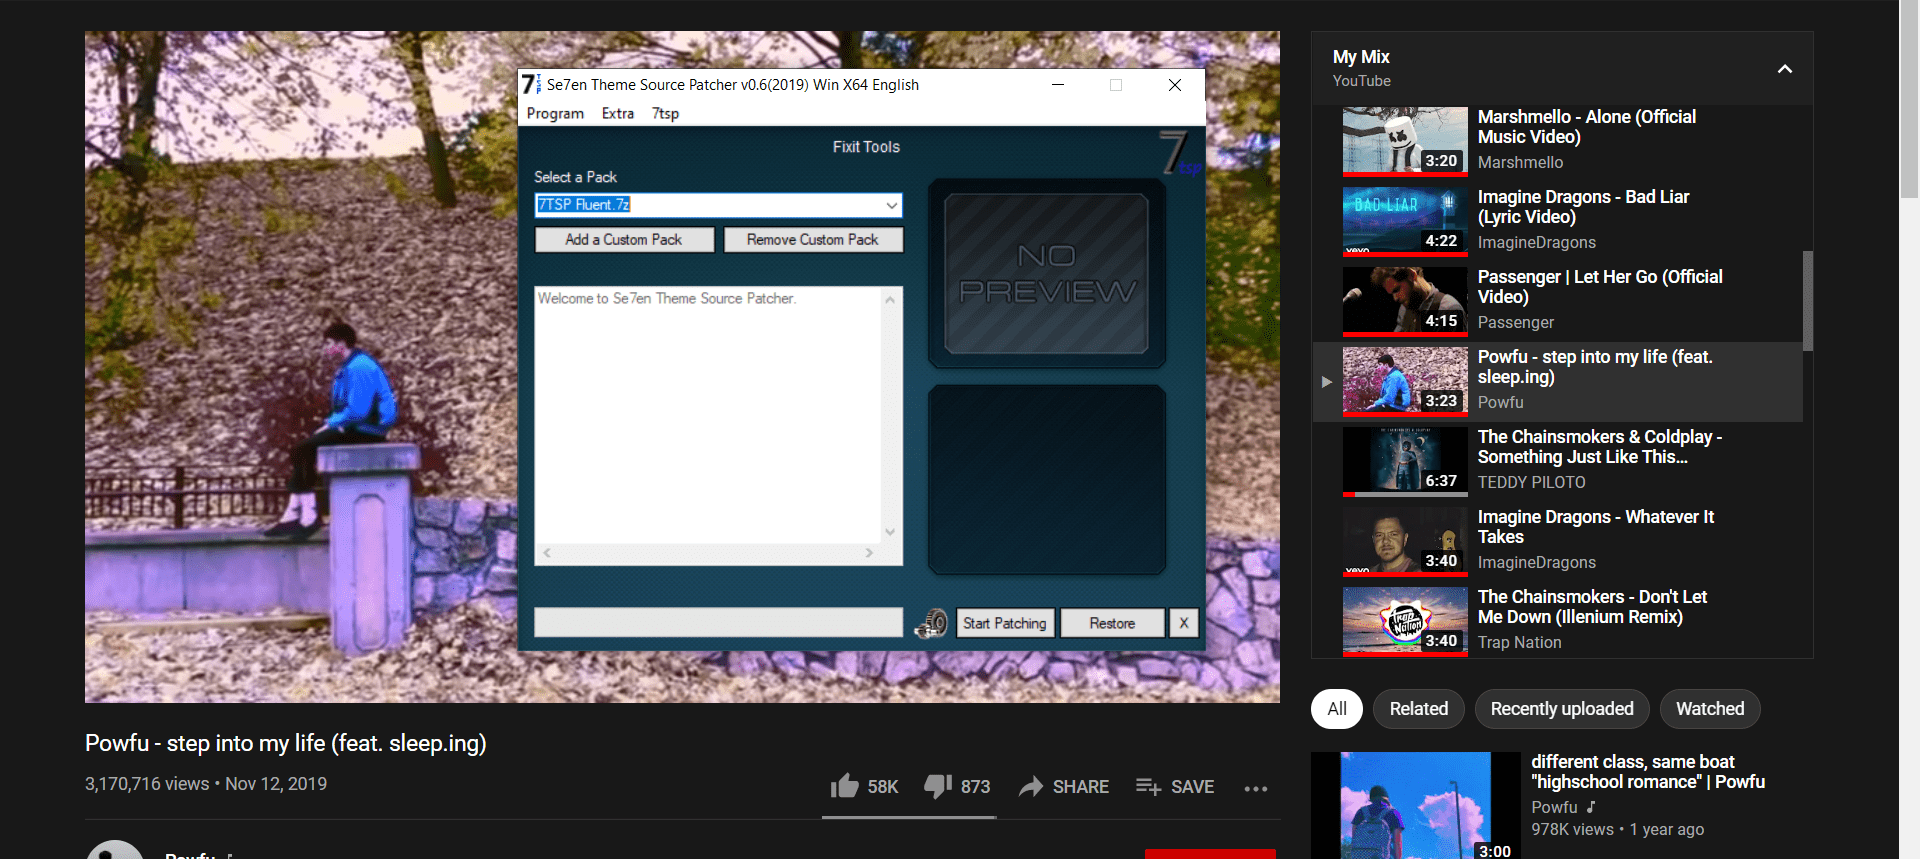Click Add a Custom Pack button
1920x859 pixels.
(x=624, y=240)
